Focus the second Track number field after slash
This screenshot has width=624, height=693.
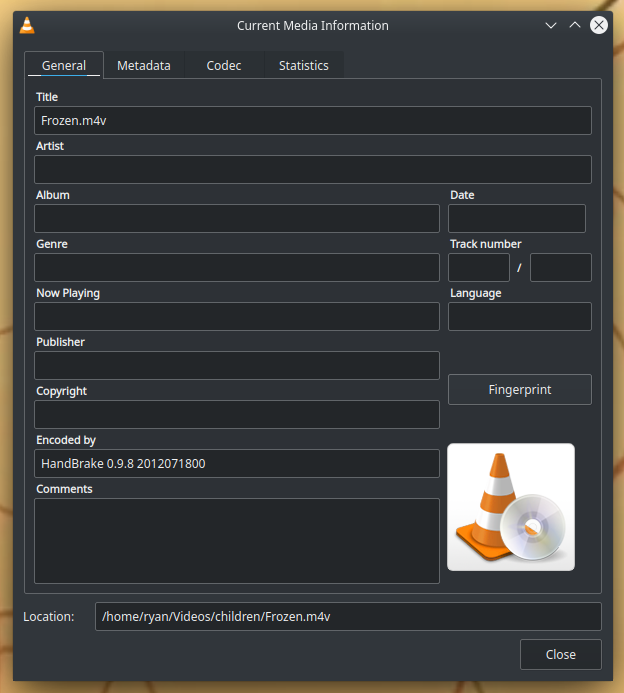(561, 267)
